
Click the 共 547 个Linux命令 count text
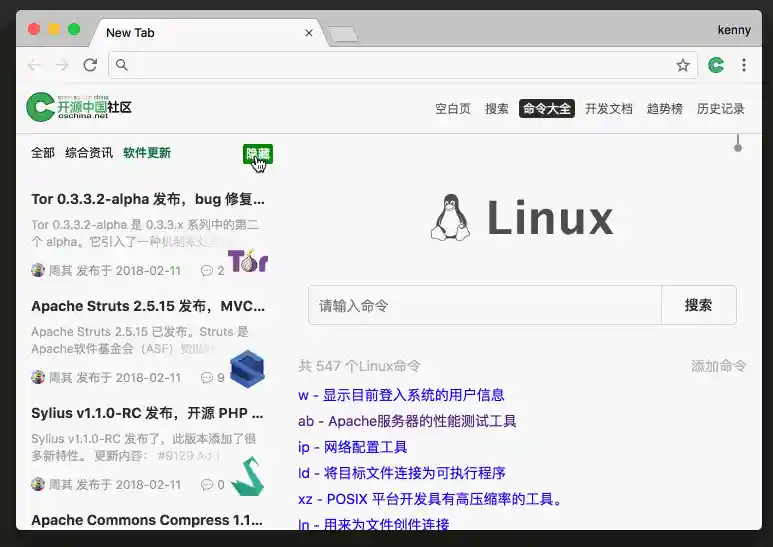click(359, 366)
